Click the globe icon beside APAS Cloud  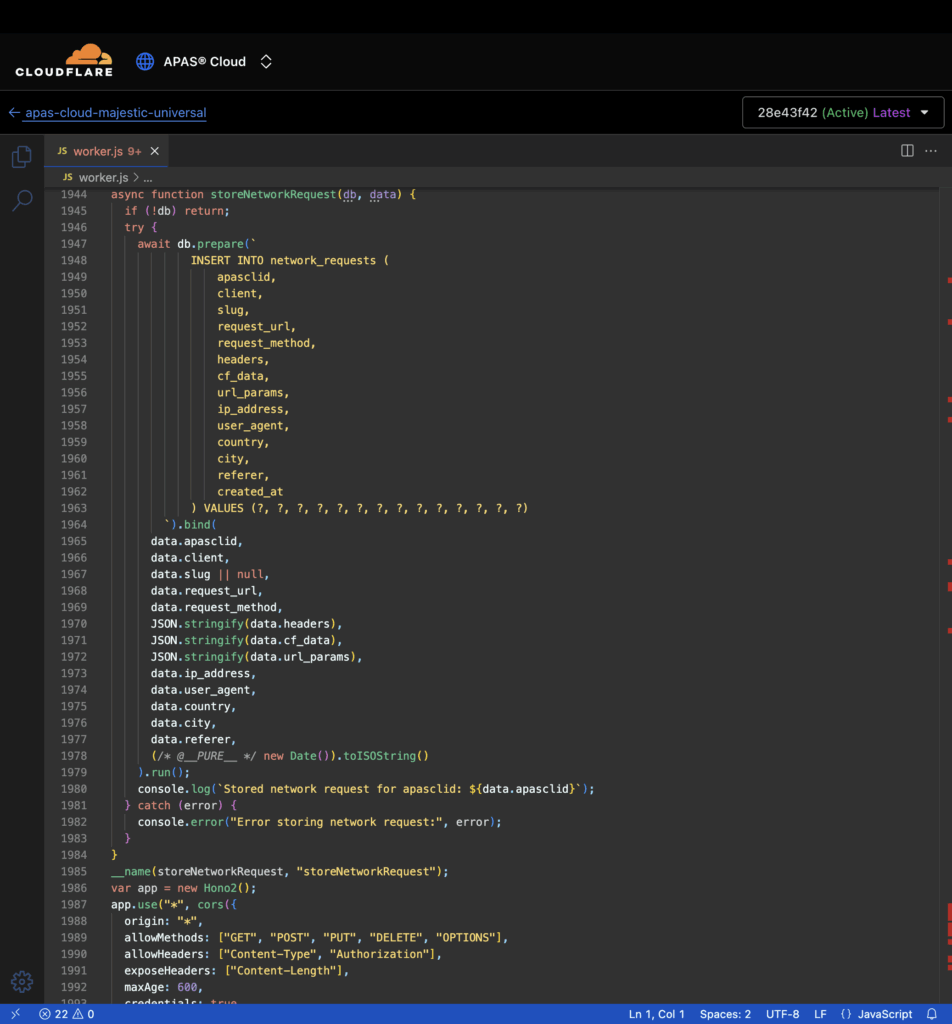(x=145, y=61)
